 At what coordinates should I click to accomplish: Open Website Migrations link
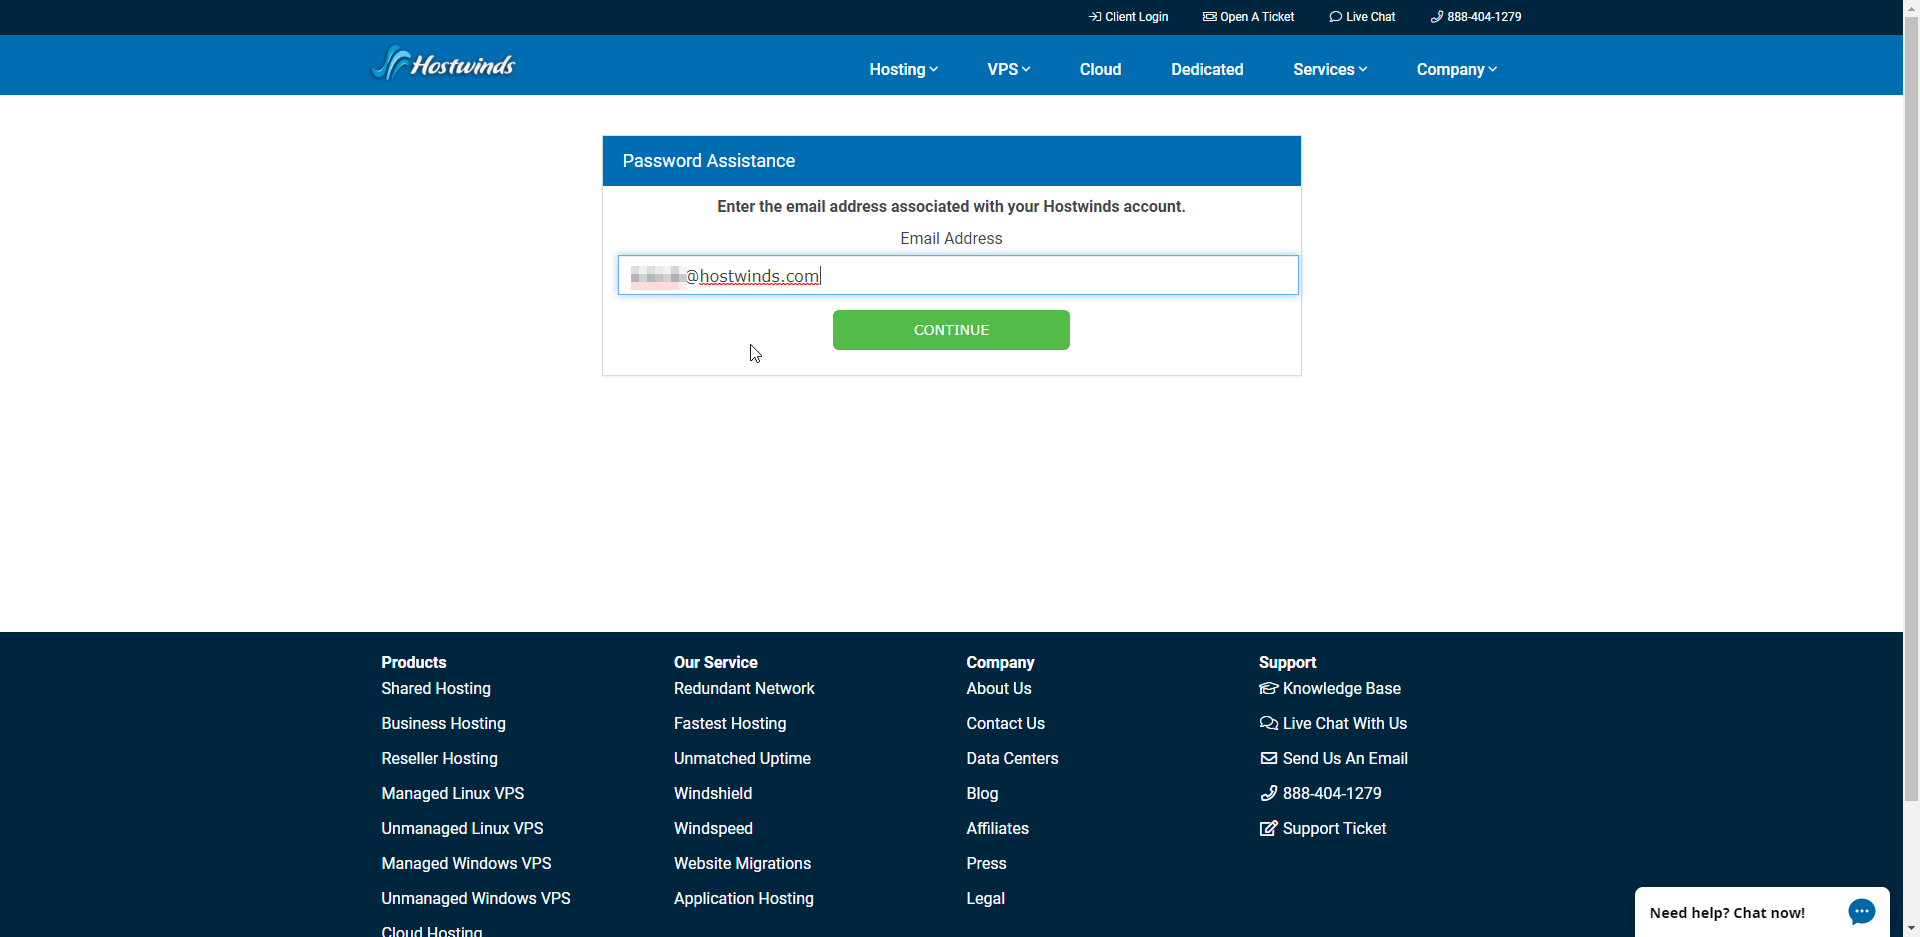742,863
